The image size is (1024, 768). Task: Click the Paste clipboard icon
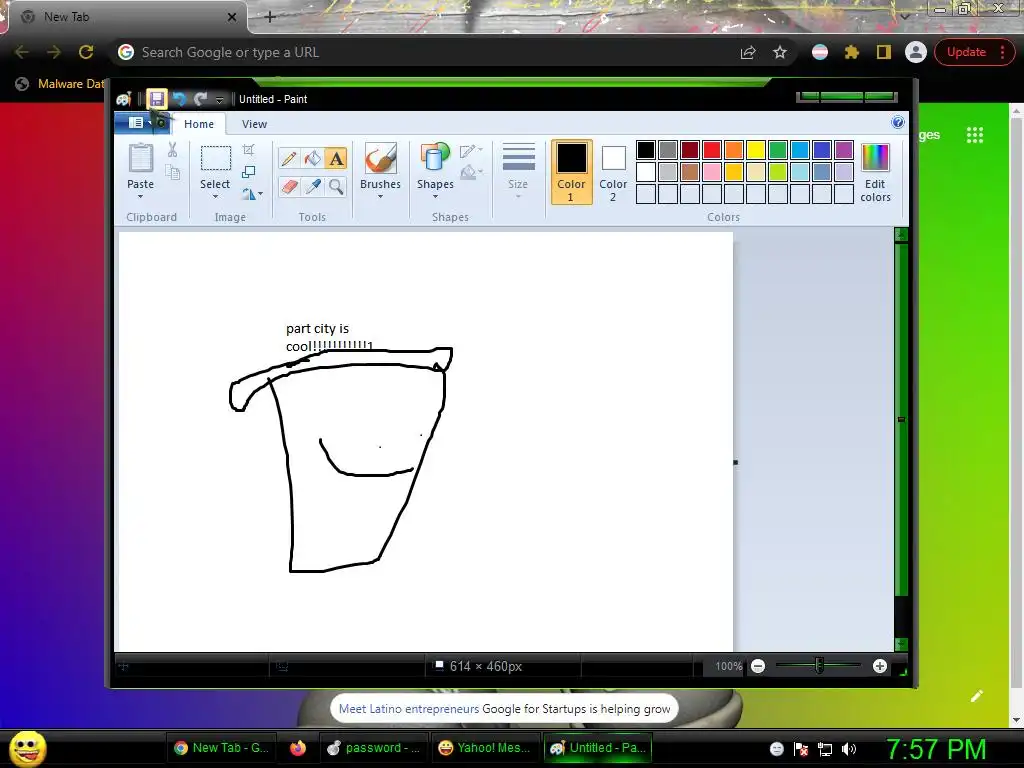click(140, 159)
